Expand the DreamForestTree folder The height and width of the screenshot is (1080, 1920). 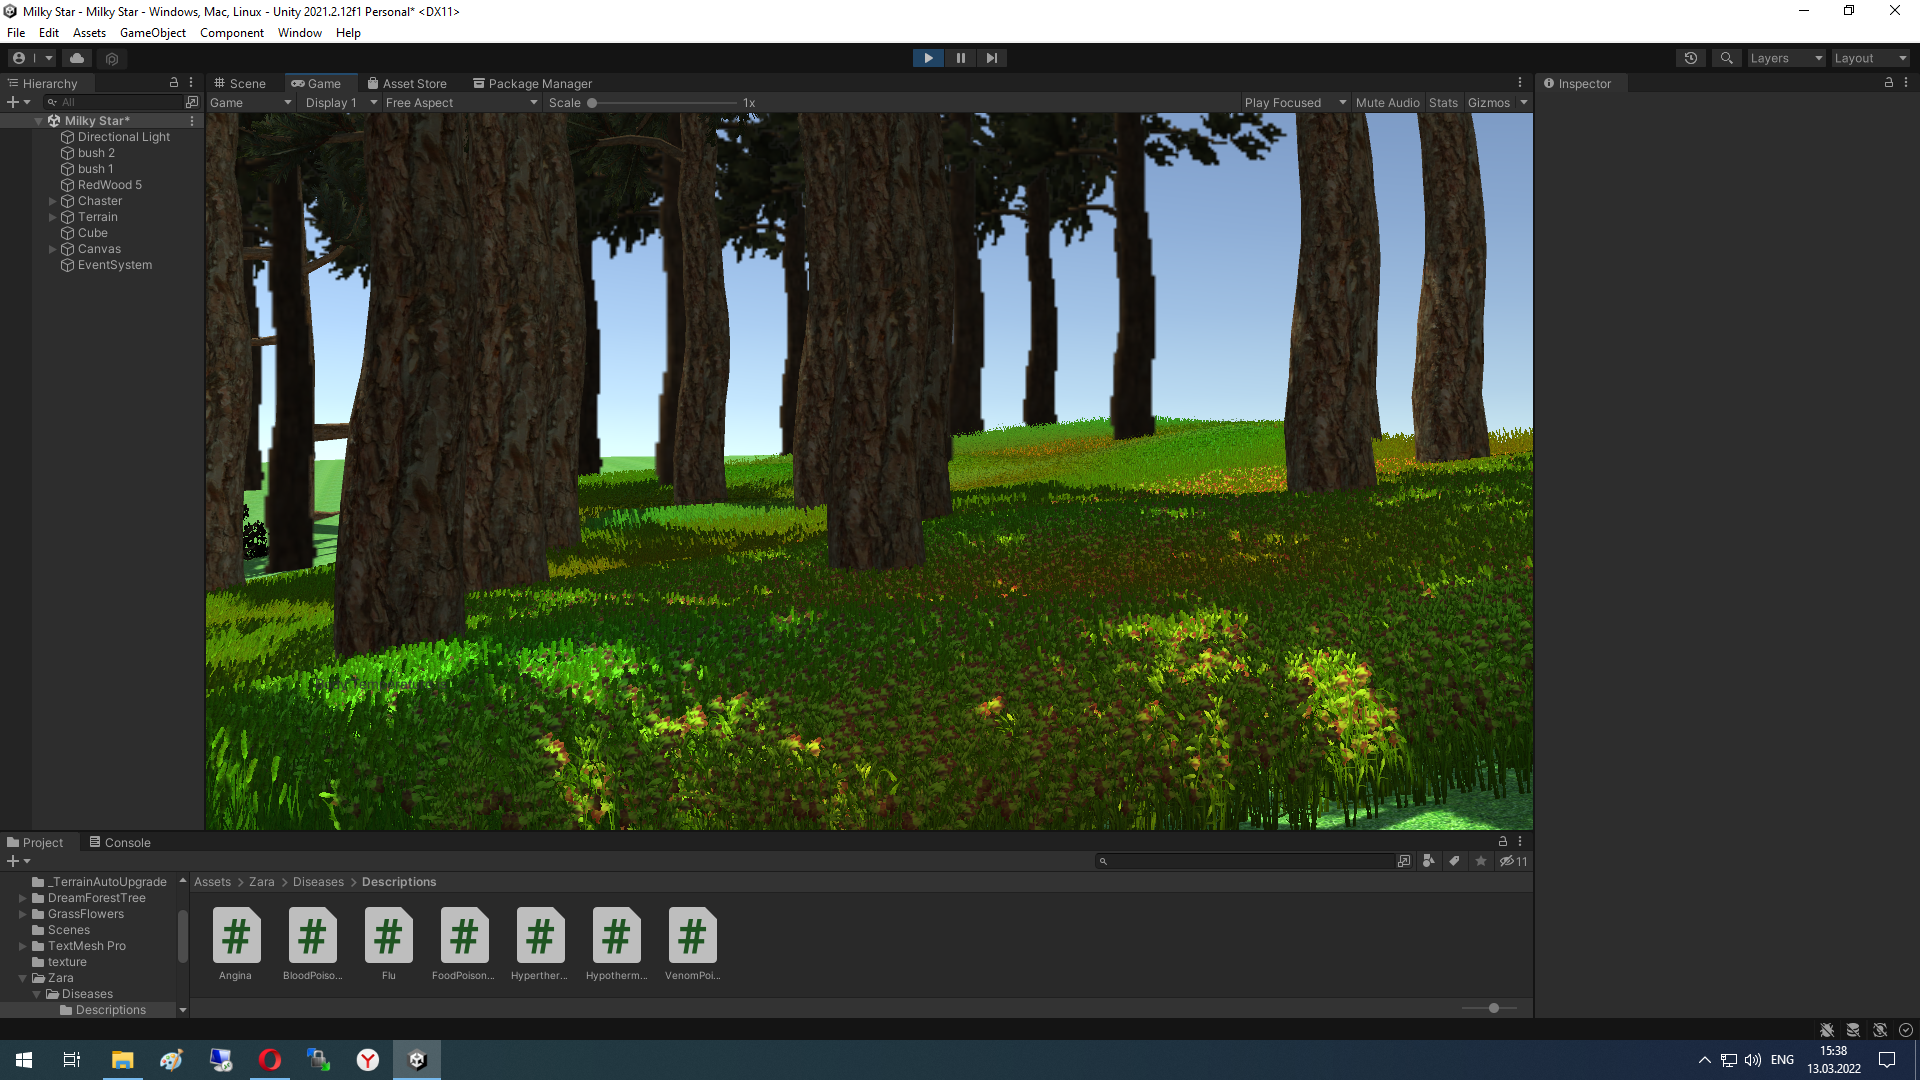[x=23, y=898]
